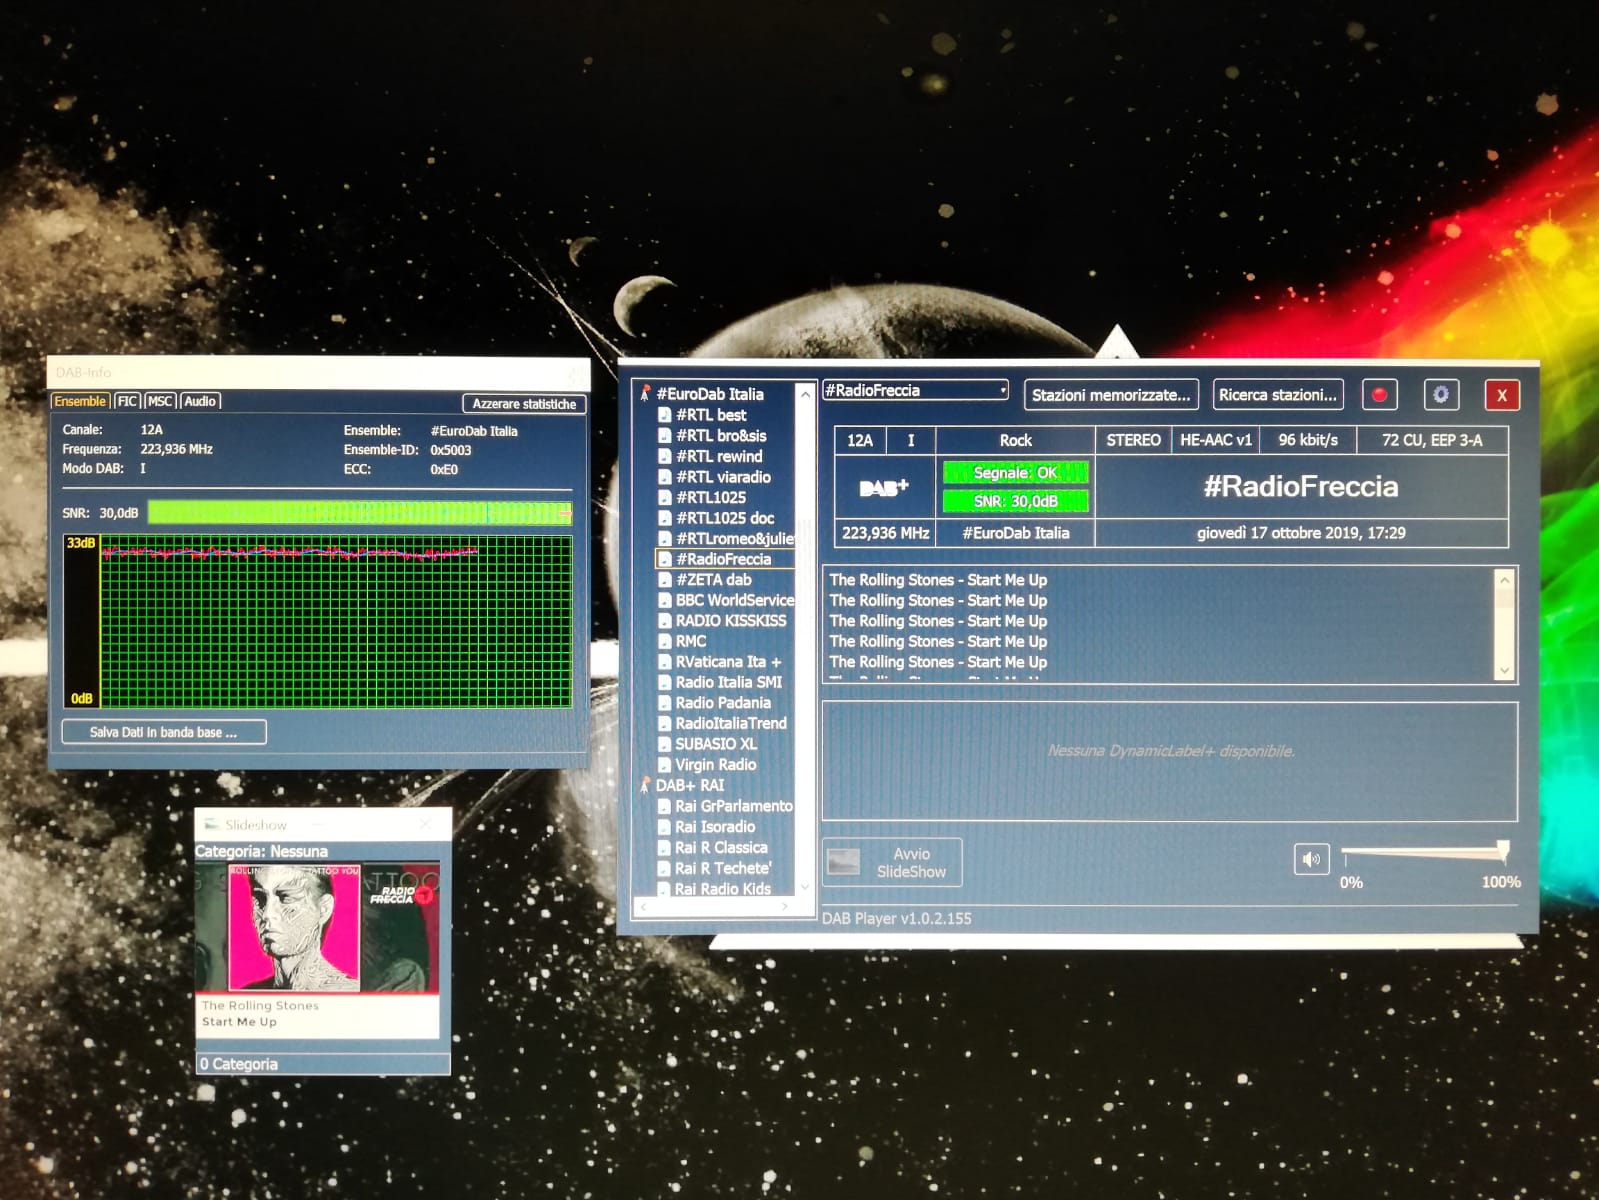1599x1200 pixels.
Task: Click the volume slider handle
Action: [x=1503, y=851]
